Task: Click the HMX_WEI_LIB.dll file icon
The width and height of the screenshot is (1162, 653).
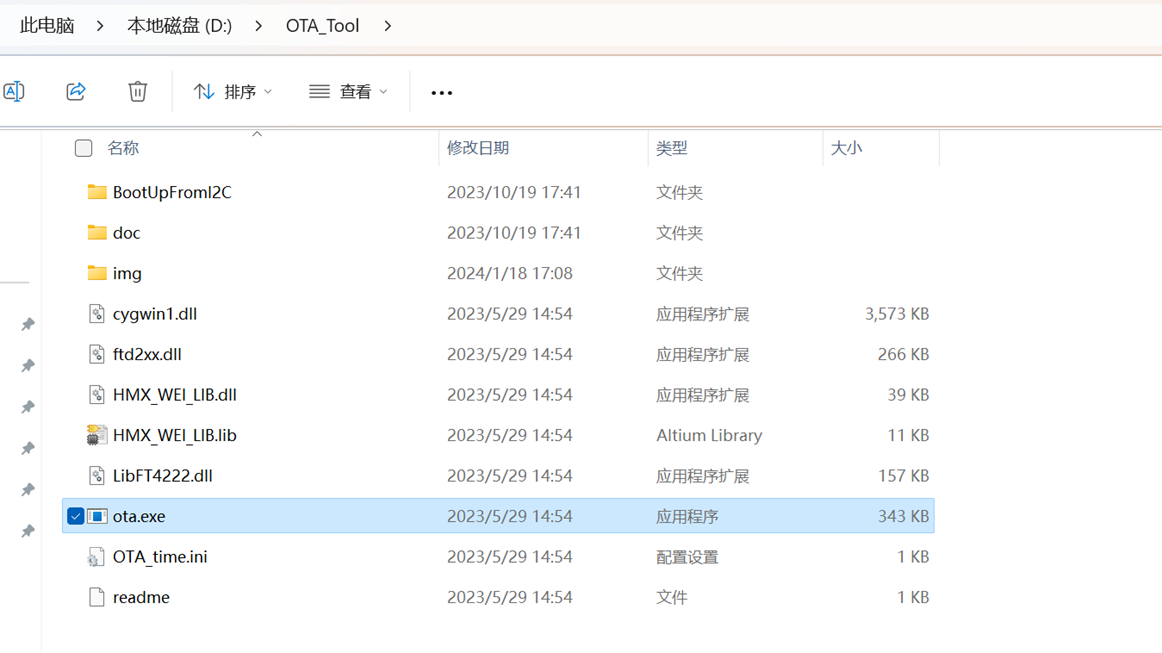Action: click(x=96, y=394)
